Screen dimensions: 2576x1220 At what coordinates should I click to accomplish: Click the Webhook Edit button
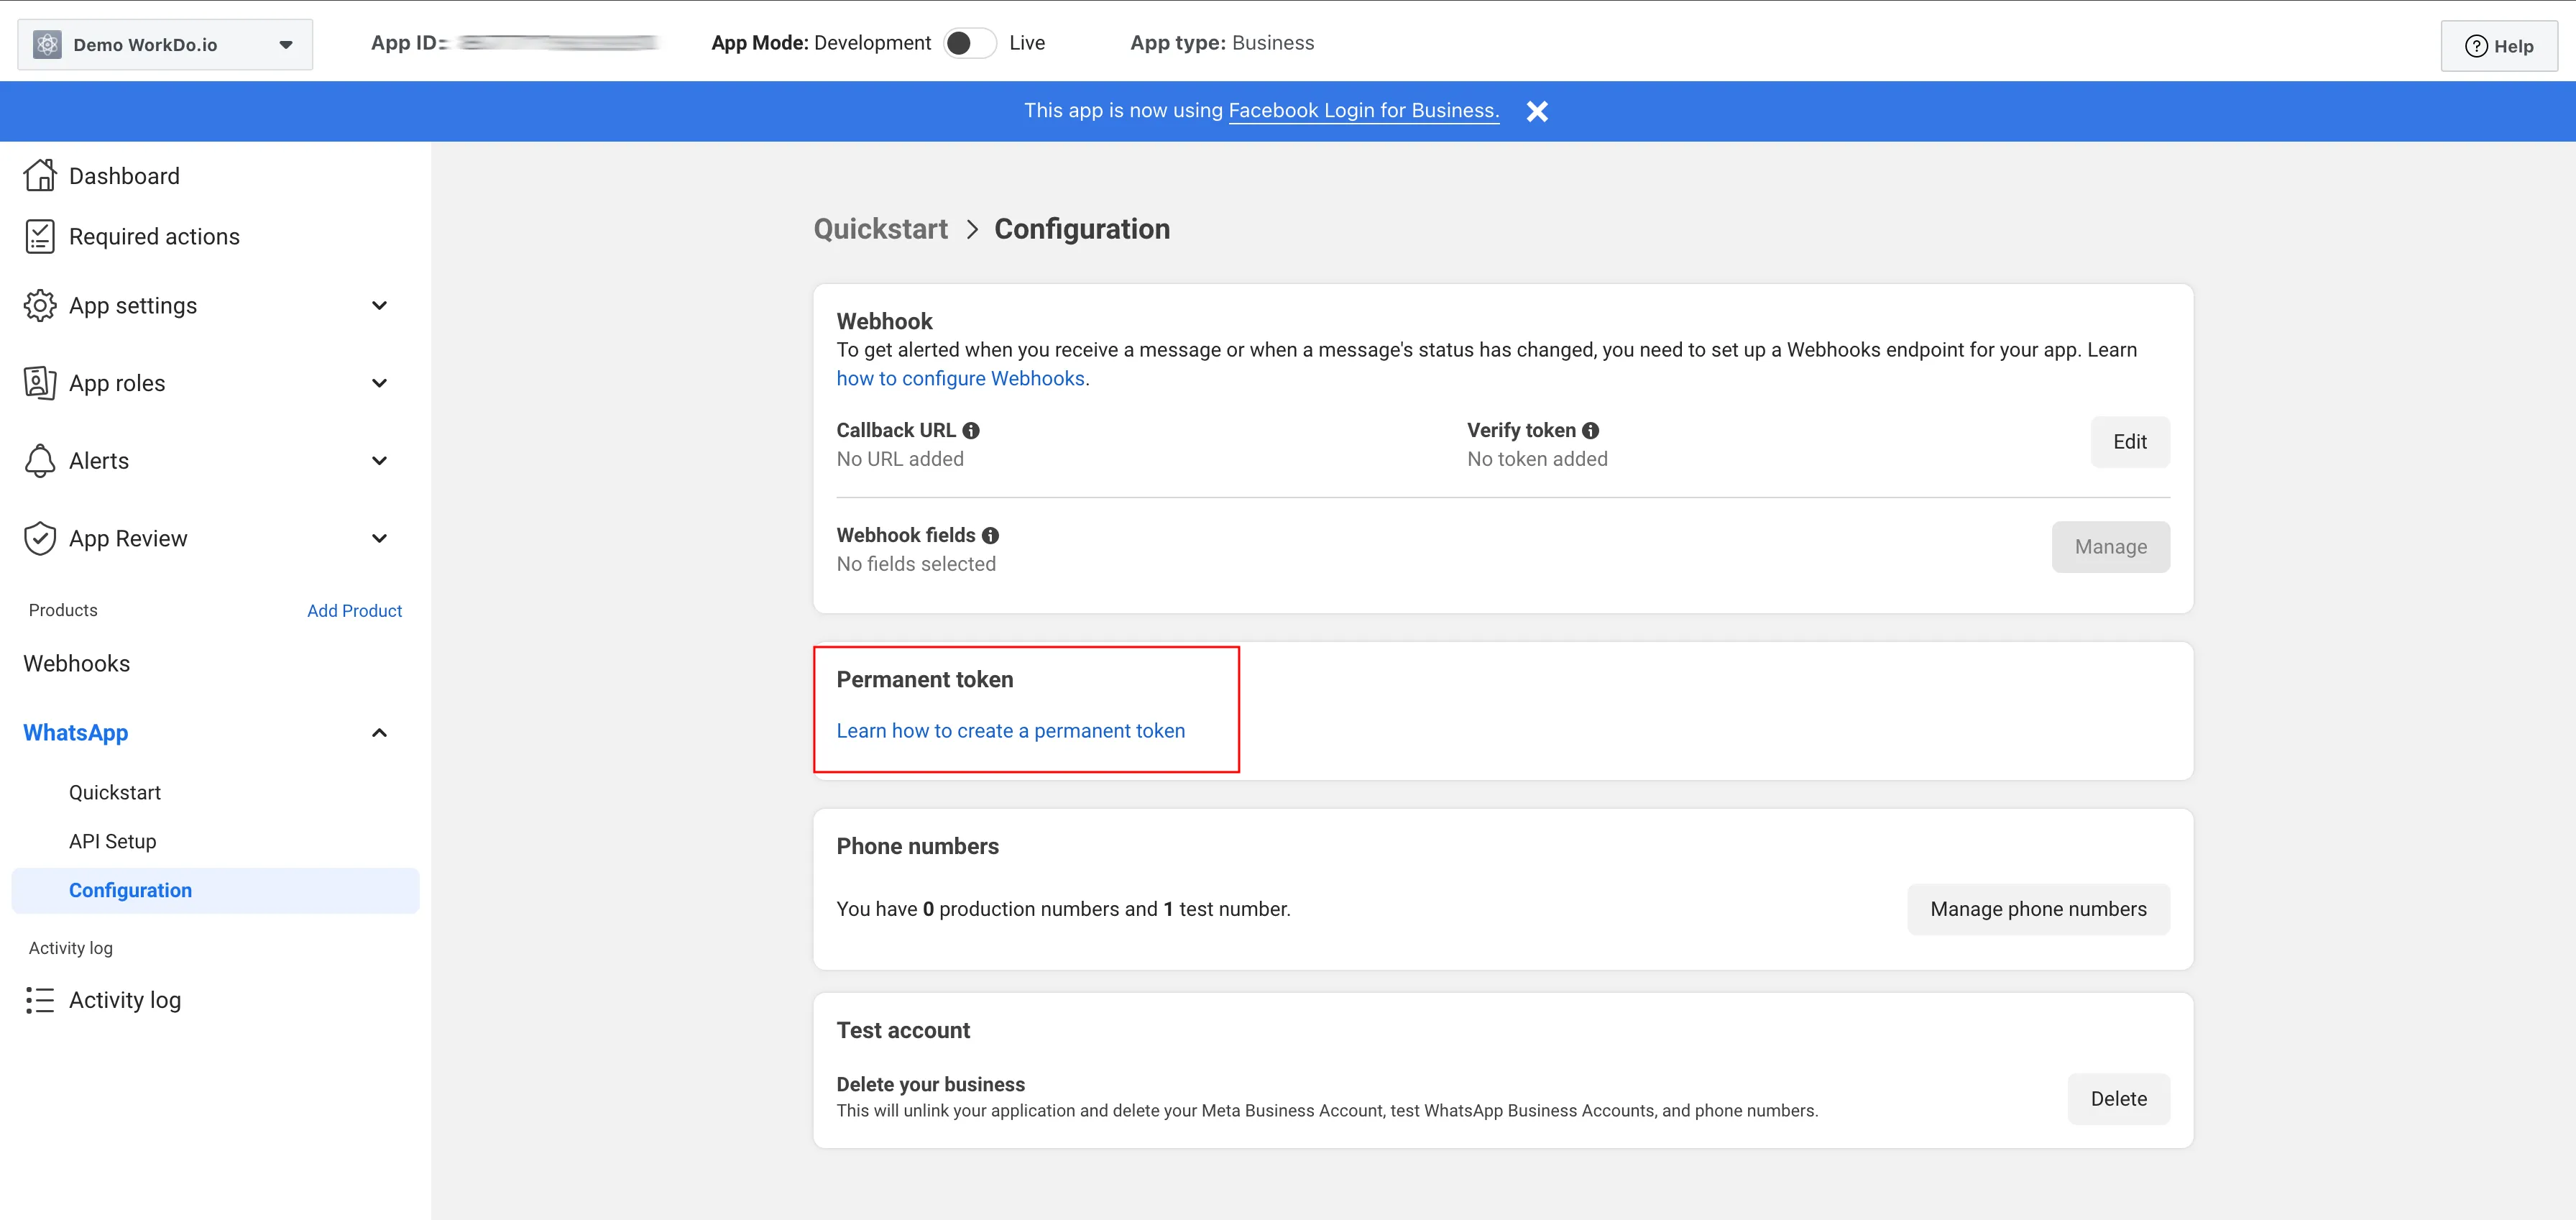tap(2130, 442)
